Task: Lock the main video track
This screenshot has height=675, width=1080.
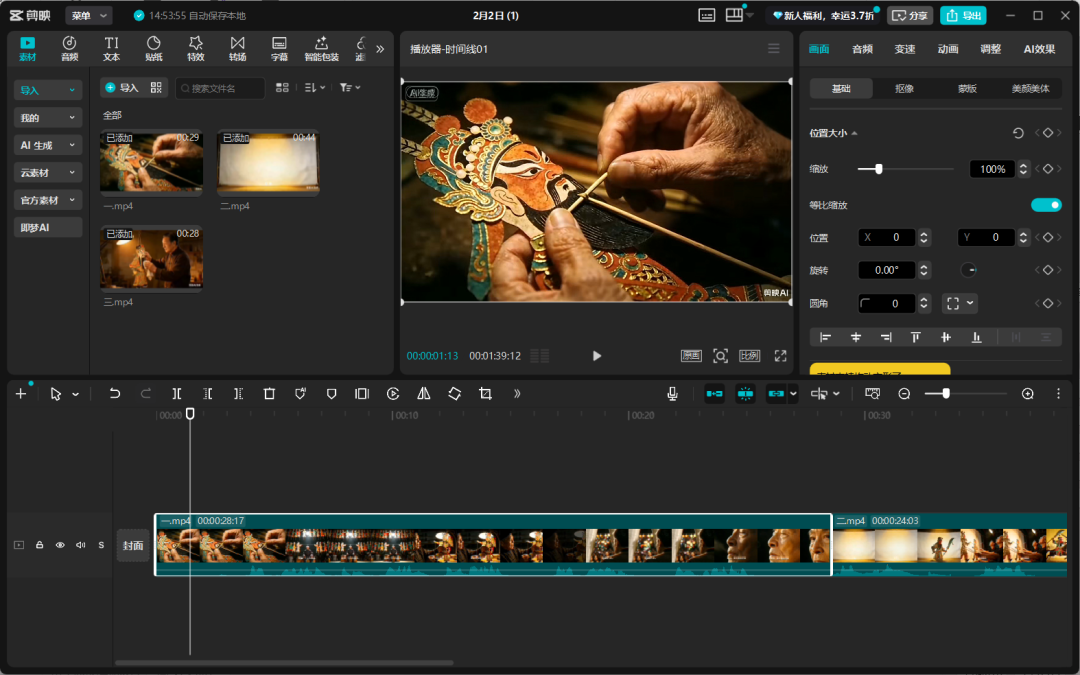Action: click(x=40, y=545)
